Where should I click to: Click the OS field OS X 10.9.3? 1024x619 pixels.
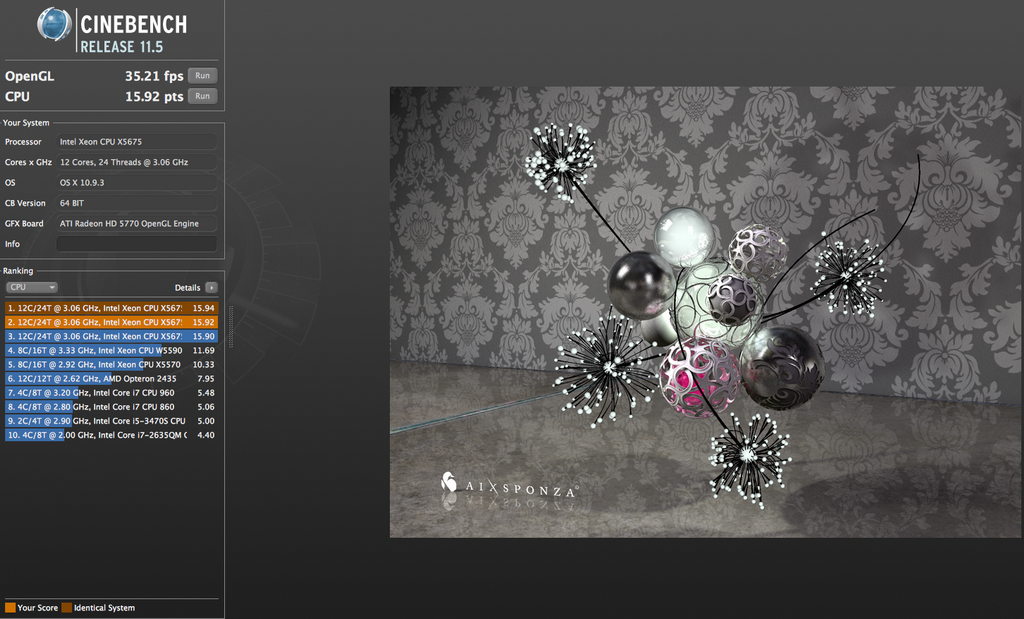(136, 182)
